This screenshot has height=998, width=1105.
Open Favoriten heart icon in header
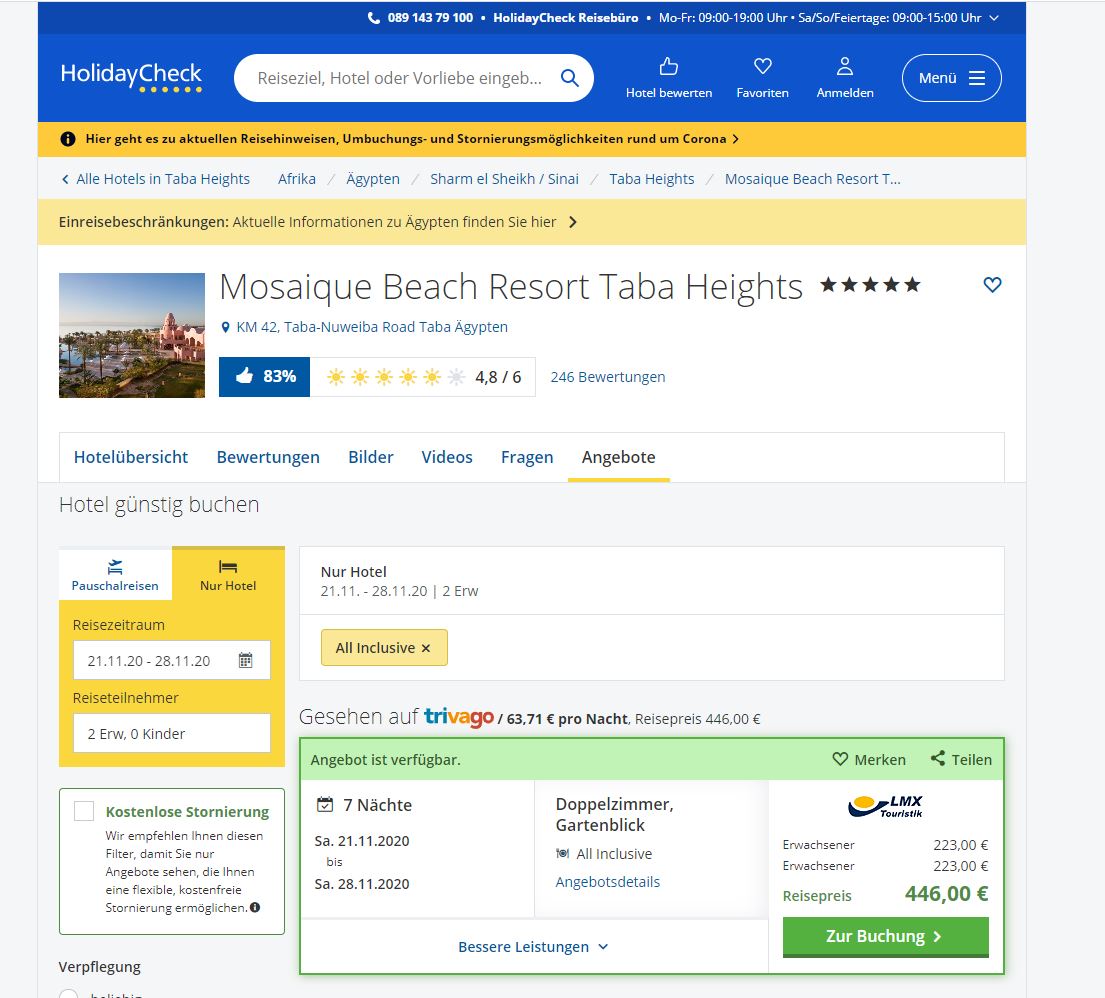pyautogui.click(x=763, y=66)
